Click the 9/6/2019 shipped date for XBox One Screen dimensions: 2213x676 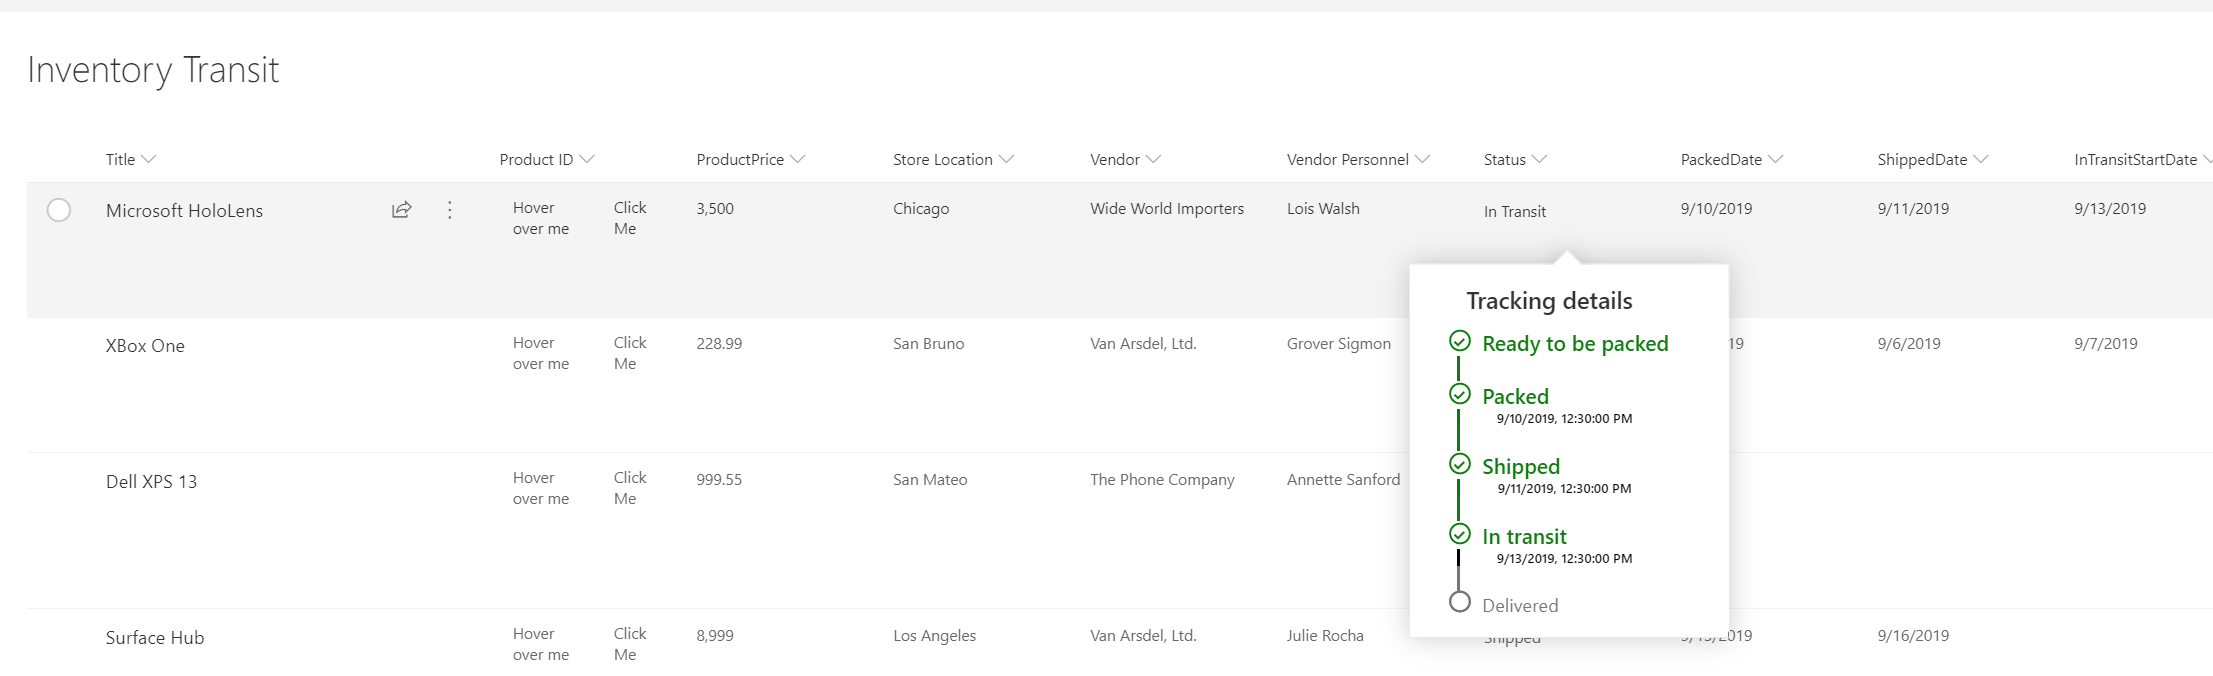(x=1909, y=343)
